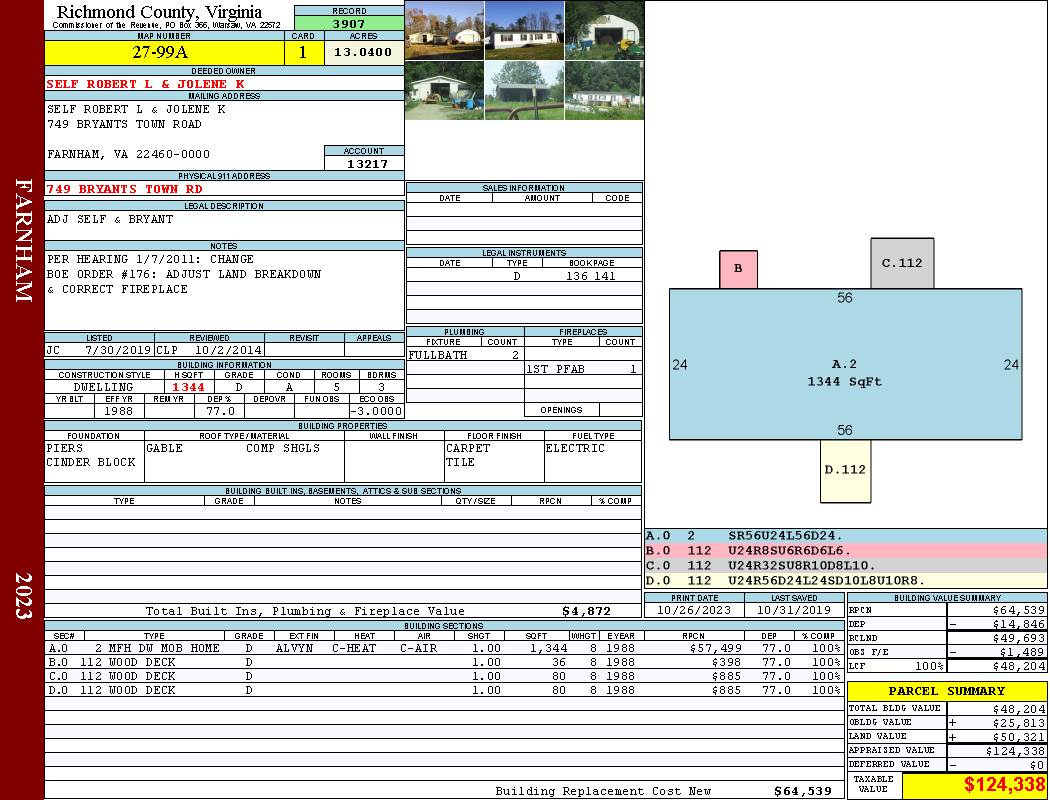Image resolution: width=1050 pixels, height=800 pixels.
Task: Click legal description ADJ SELF & BRYANT
Action: pos(110,219)
